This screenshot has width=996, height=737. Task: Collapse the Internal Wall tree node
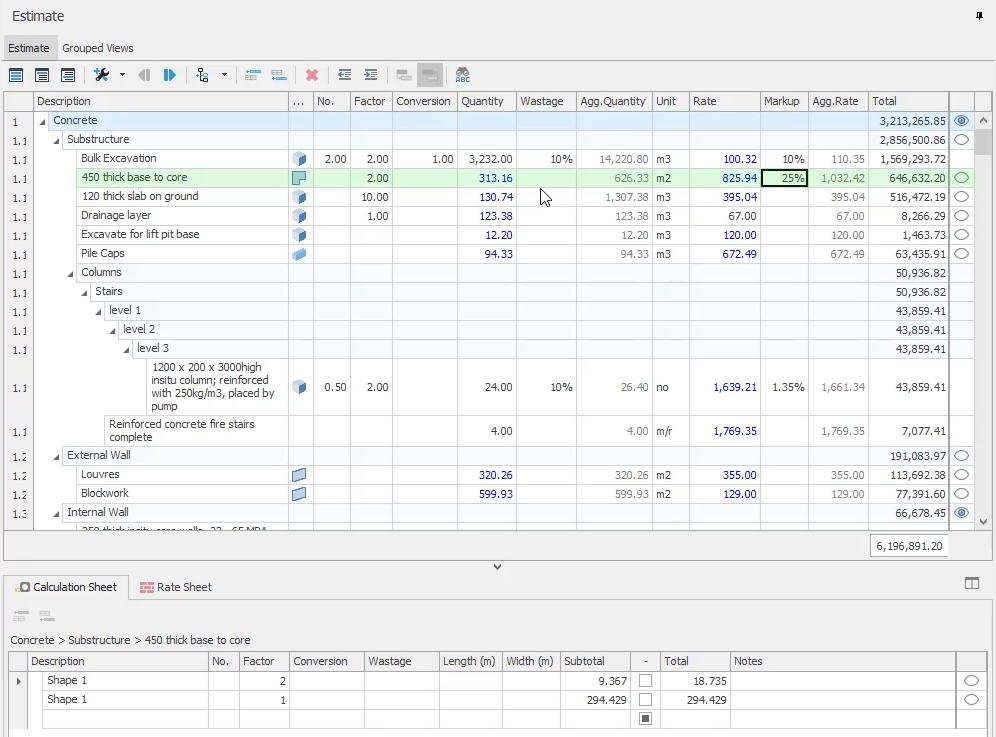coord(56,513)
